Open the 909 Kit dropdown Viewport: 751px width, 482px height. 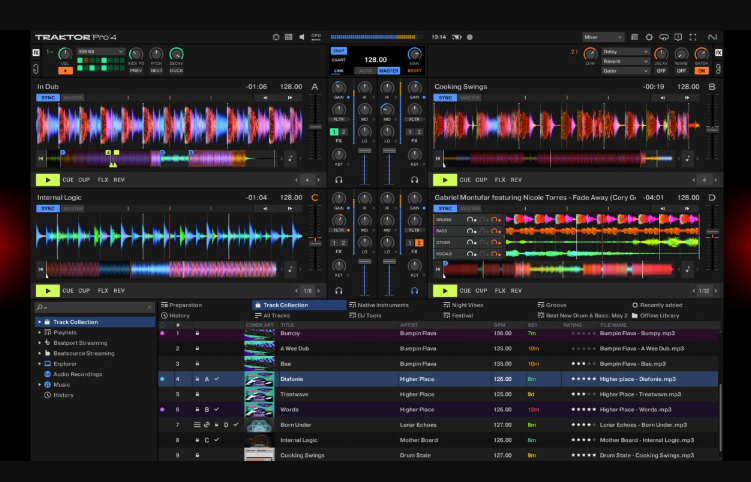click(x=101, y=51)
